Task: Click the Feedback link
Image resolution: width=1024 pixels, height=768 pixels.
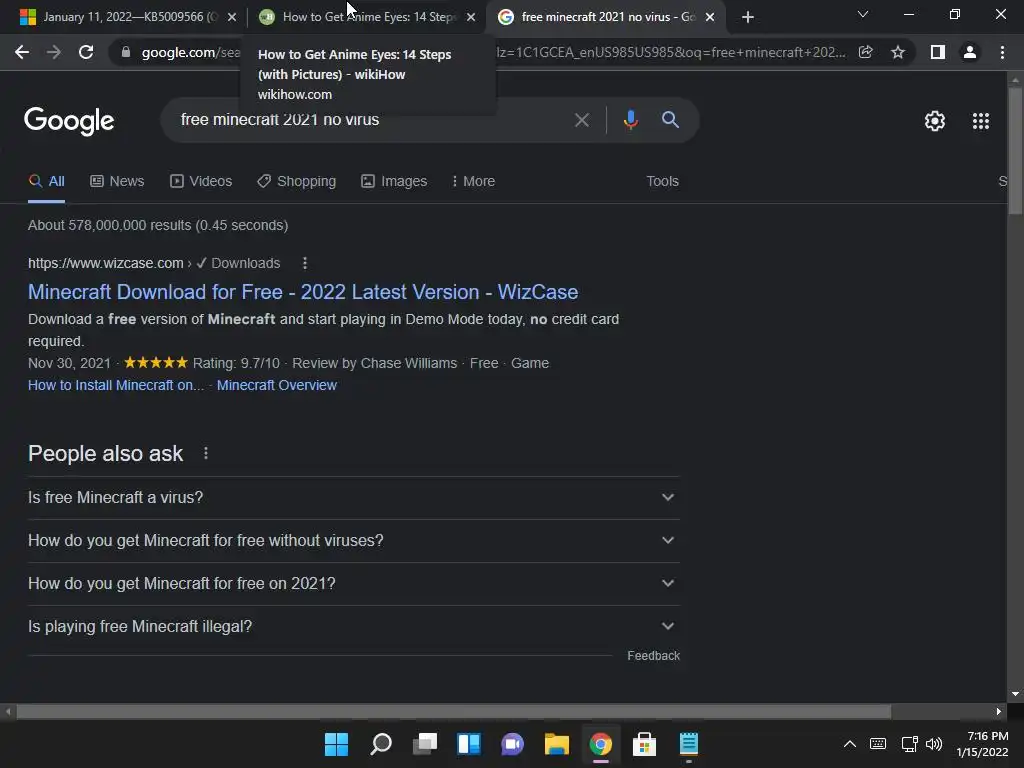Action: pyautogui.click(x=653, y=656)
